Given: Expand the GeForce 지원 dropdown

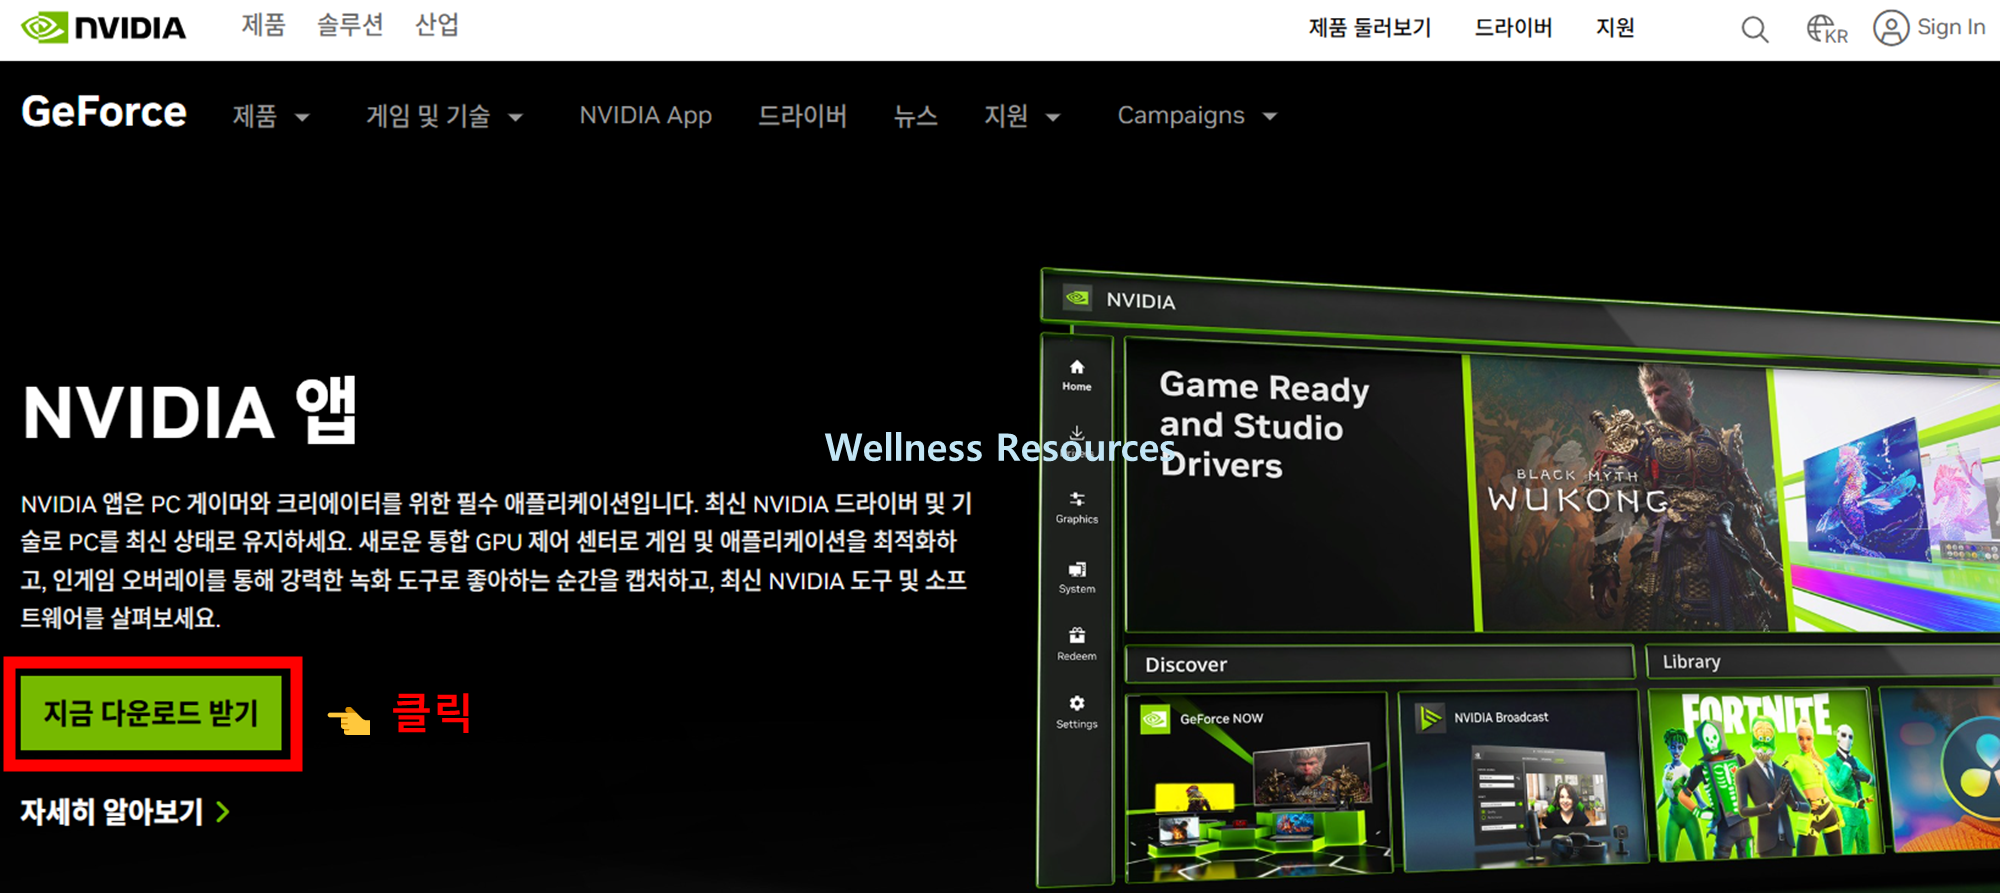Looking at the screenshot, I should [1022, 116].
